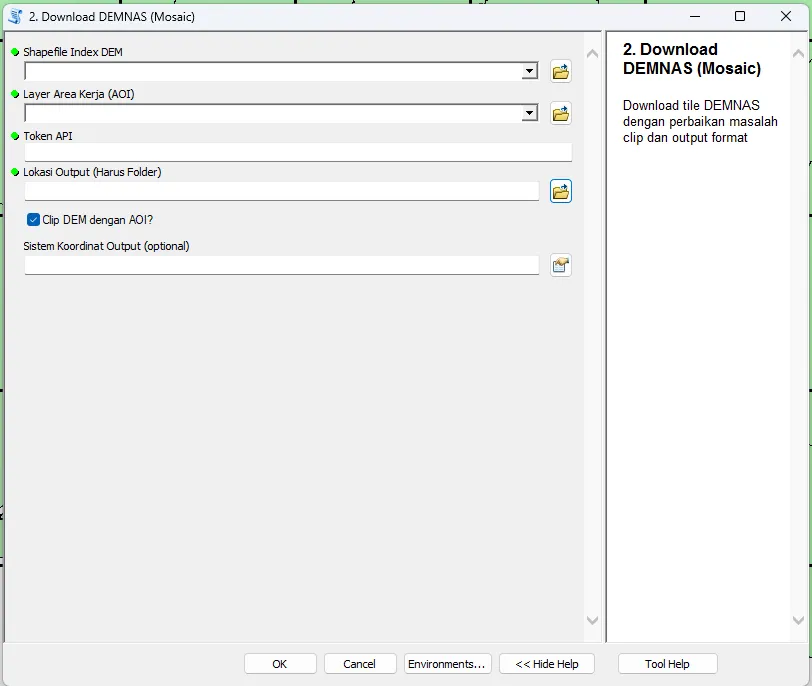Image resolution: width=812 pixels, height=686 pixels.
Task: Hide the help panel
Action: pos(546,663)
